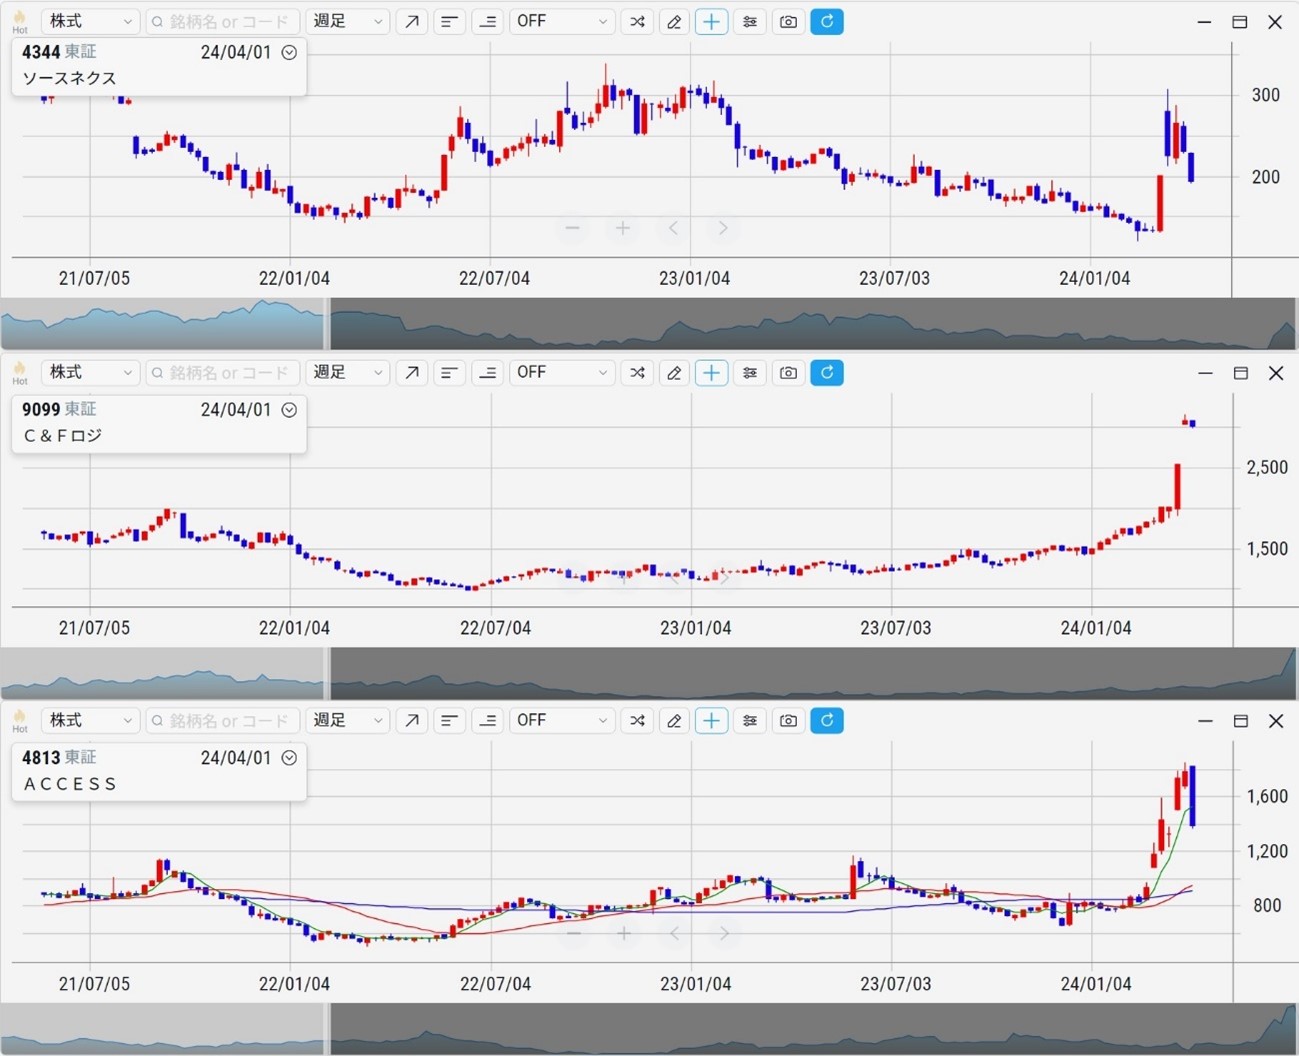Viewport: 1299px width, 1056px height.
Task: Expand the 4344 ソースネクス info panel chevron
Action: tap(289, 53)
